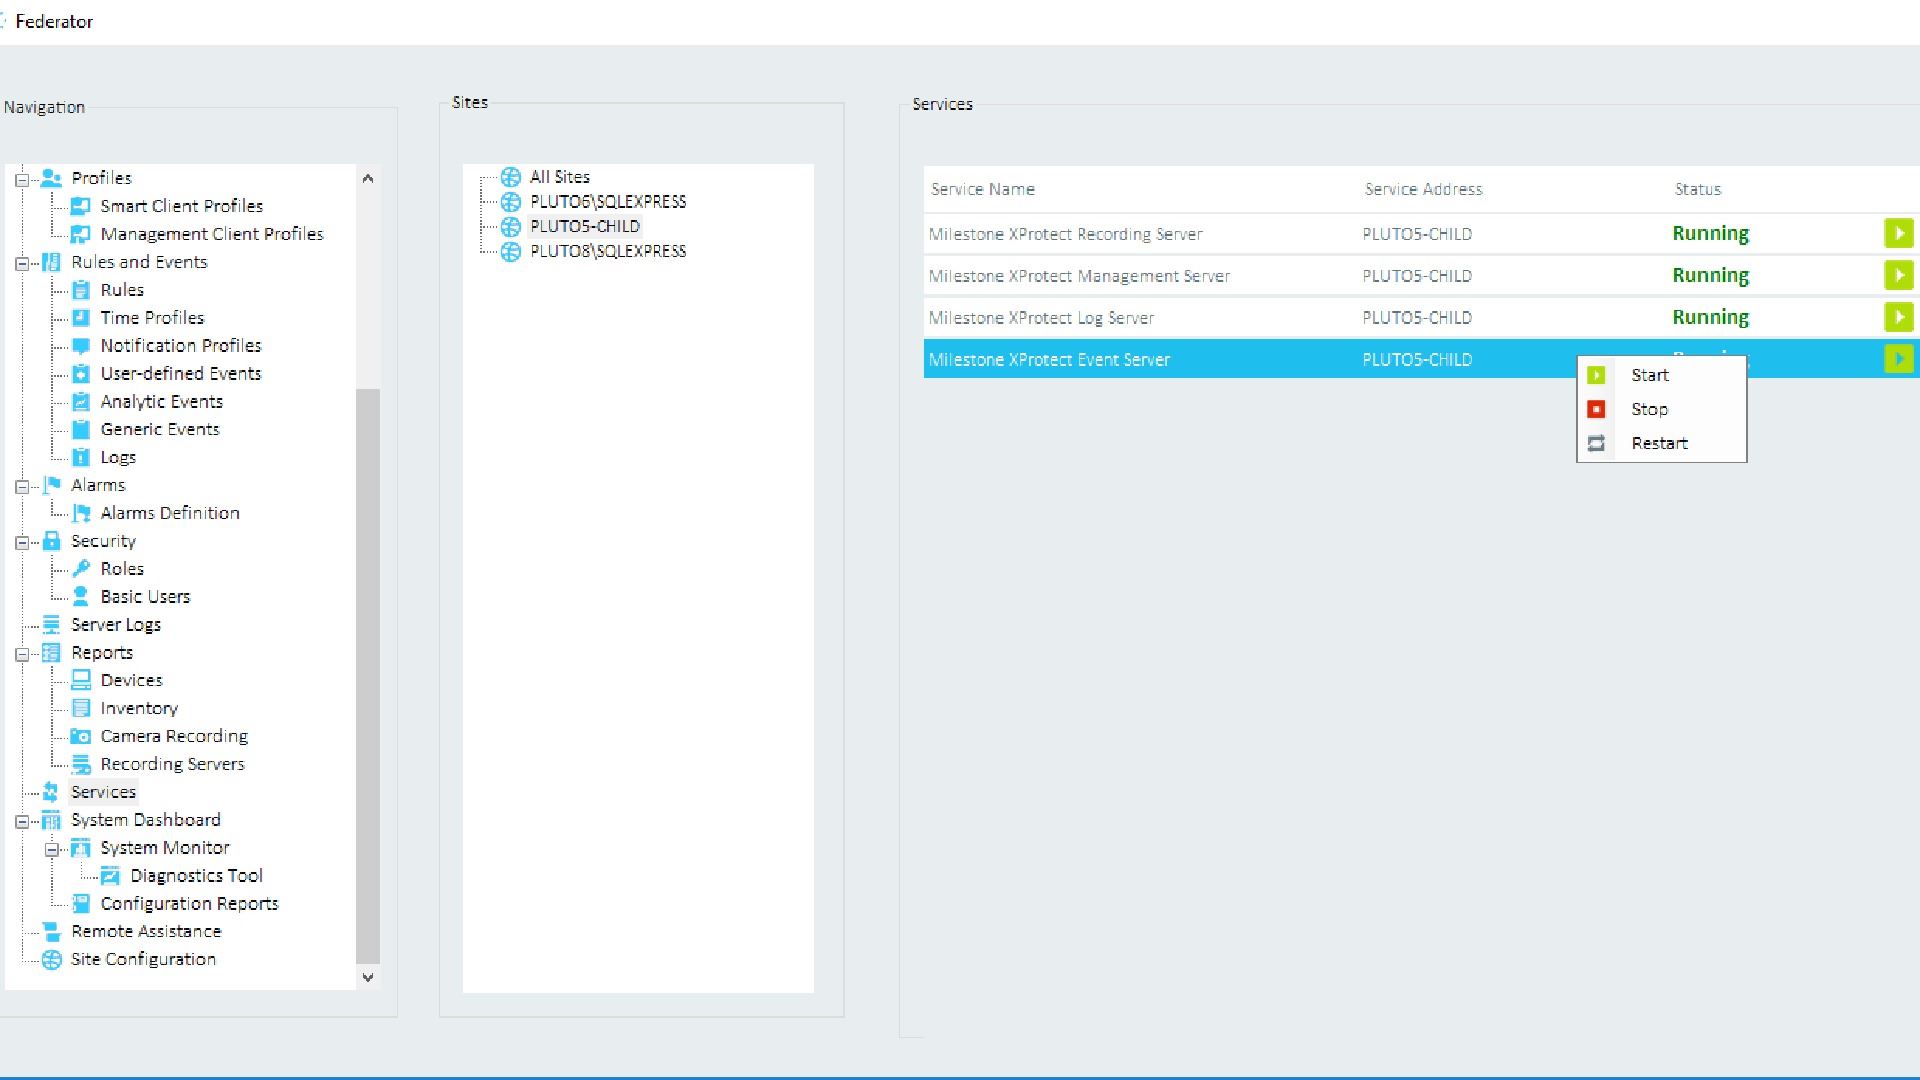This screenshot has height=1080, width=1920.
Task: Click the Log Server Running status
Action: pos(1710,317)
